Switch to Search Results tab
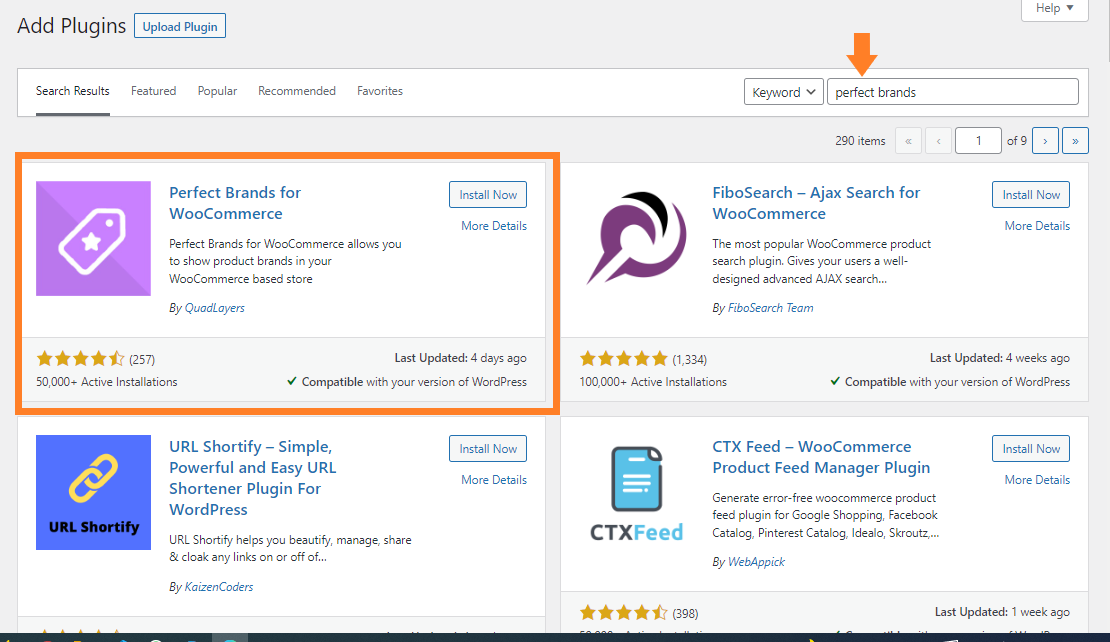 point(72,91)
